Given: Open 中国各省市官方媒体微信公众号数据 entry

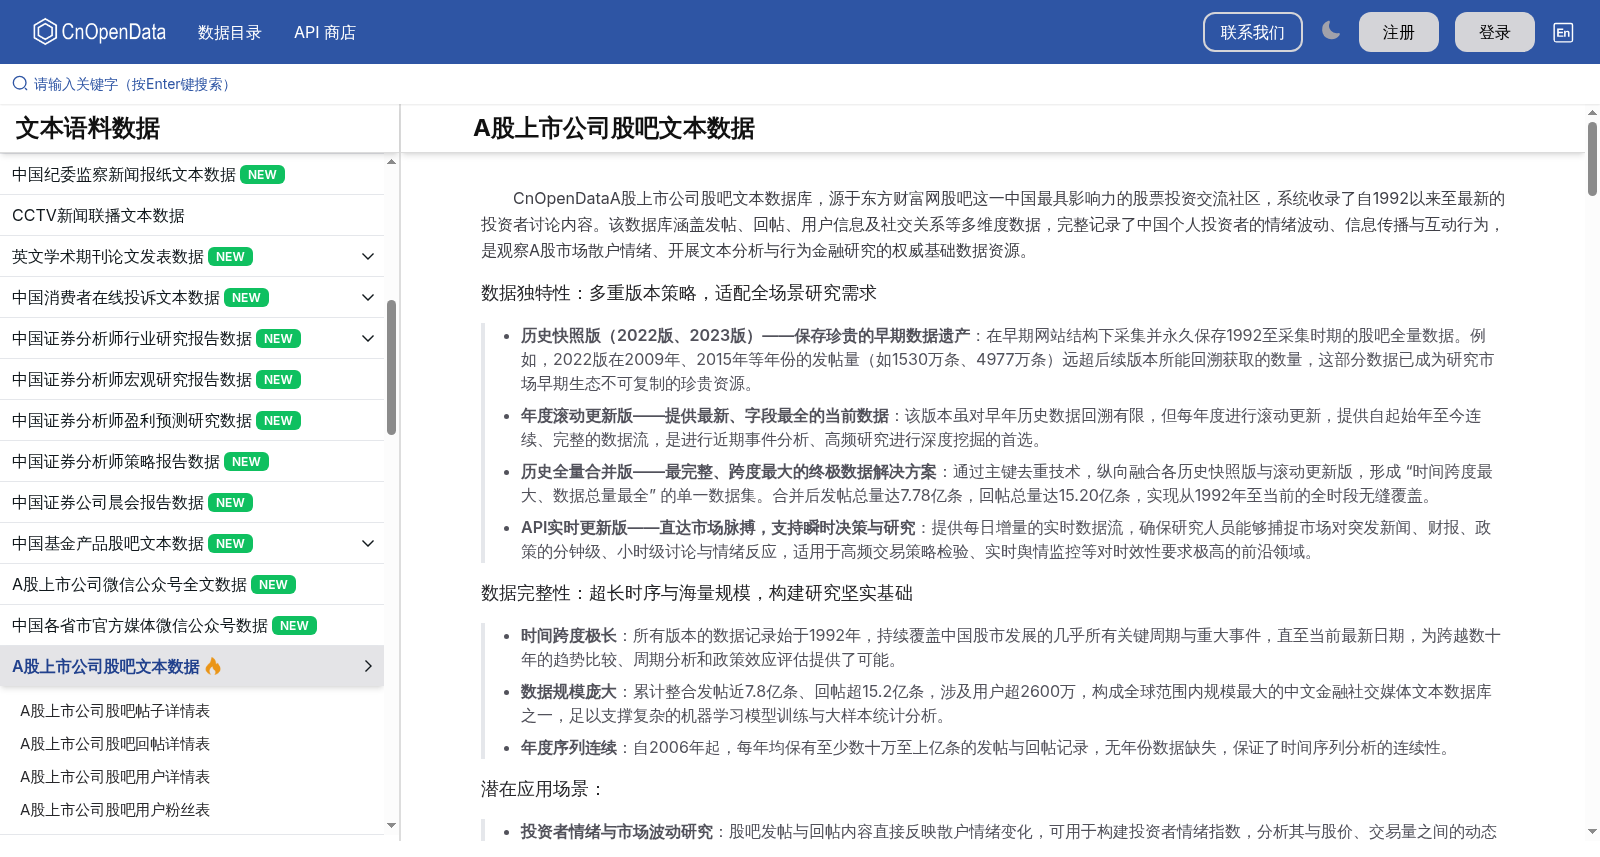Looking at the screenshot, I should pos(192,625).
